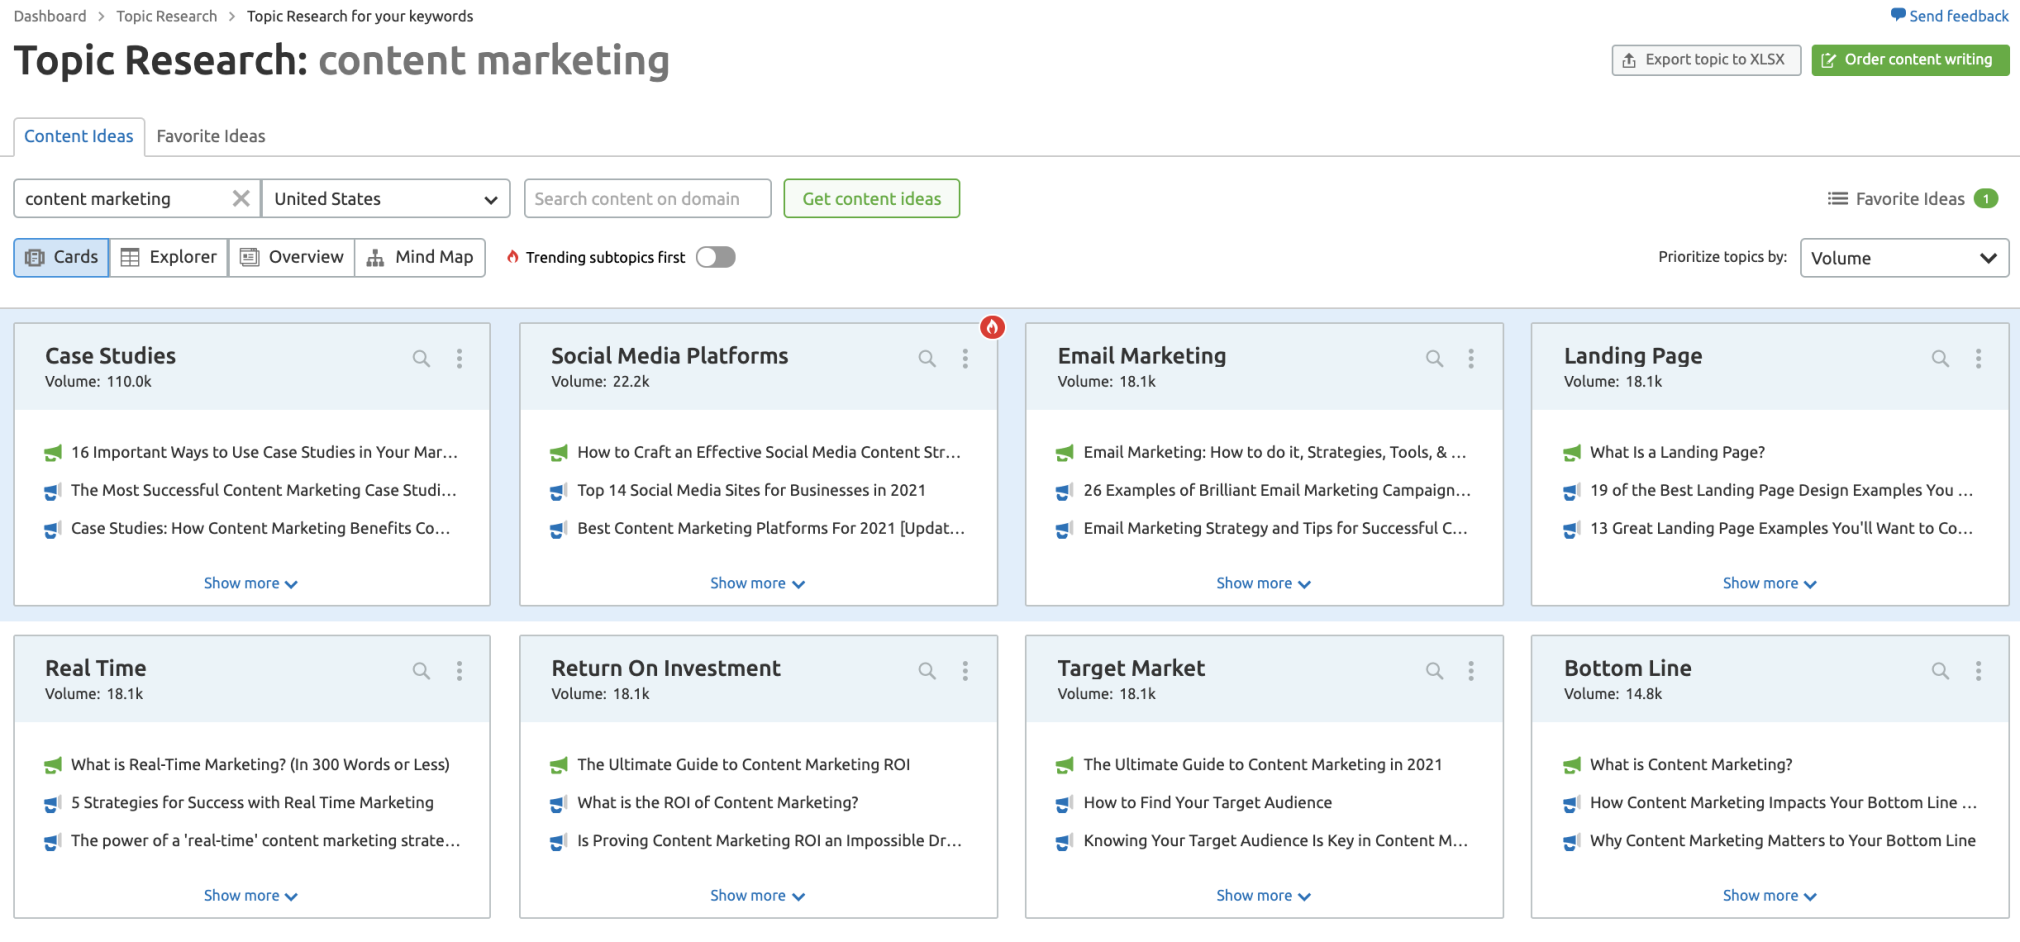
Task: Open three-dot menu on Target Market card
Action: pyautogui.click(x=1471, y=671)
